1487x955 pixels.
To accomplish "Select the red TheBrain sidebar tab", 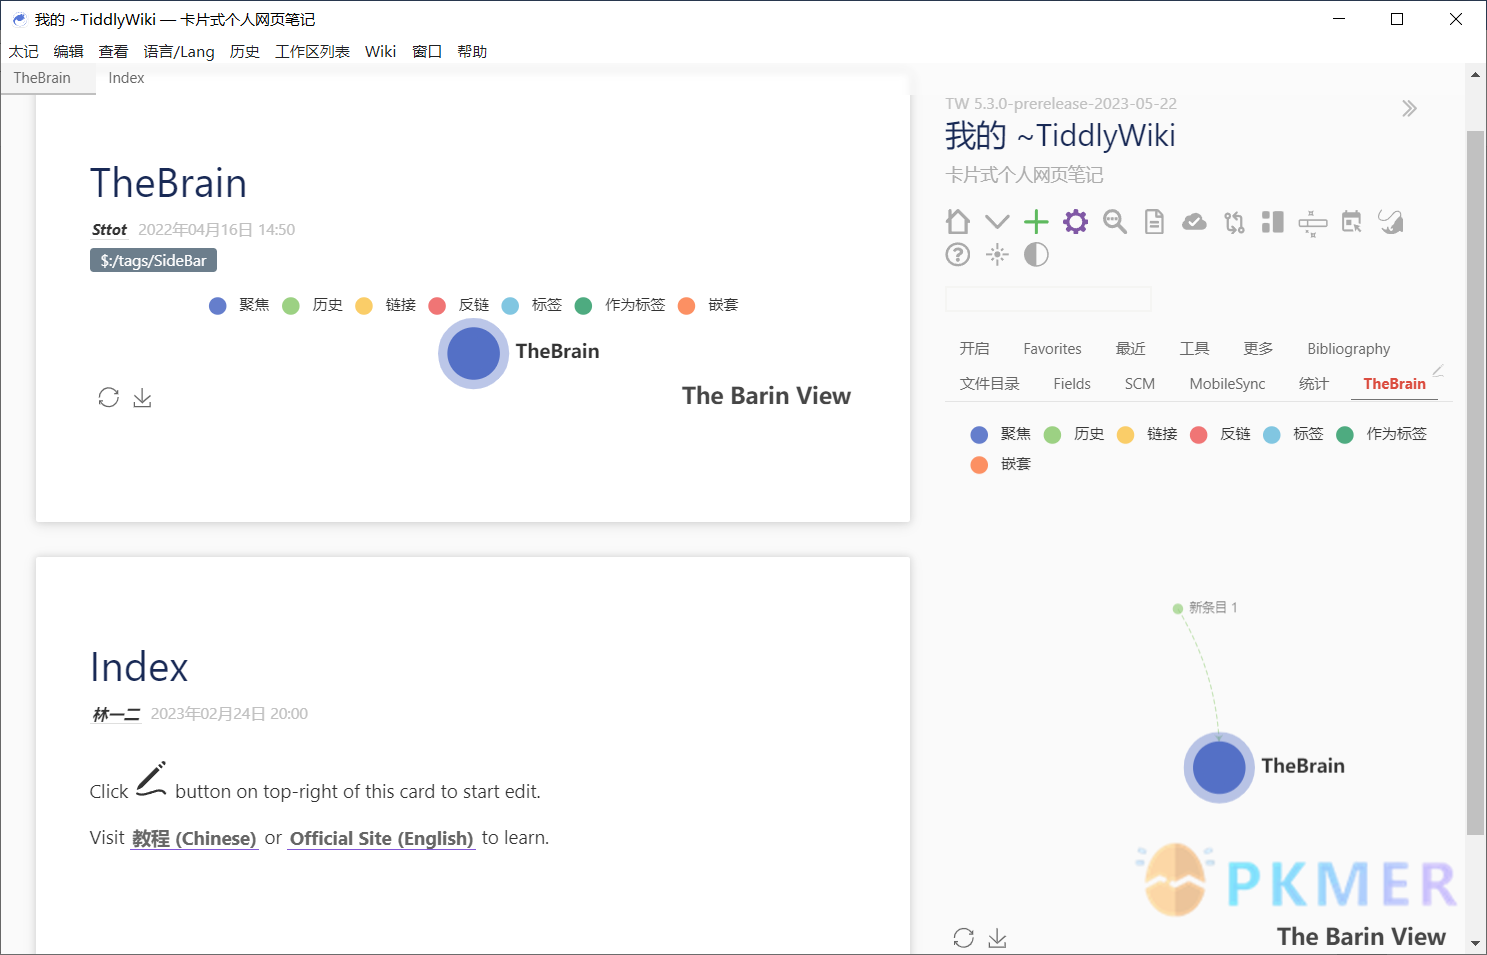I will click(1394, 383).
